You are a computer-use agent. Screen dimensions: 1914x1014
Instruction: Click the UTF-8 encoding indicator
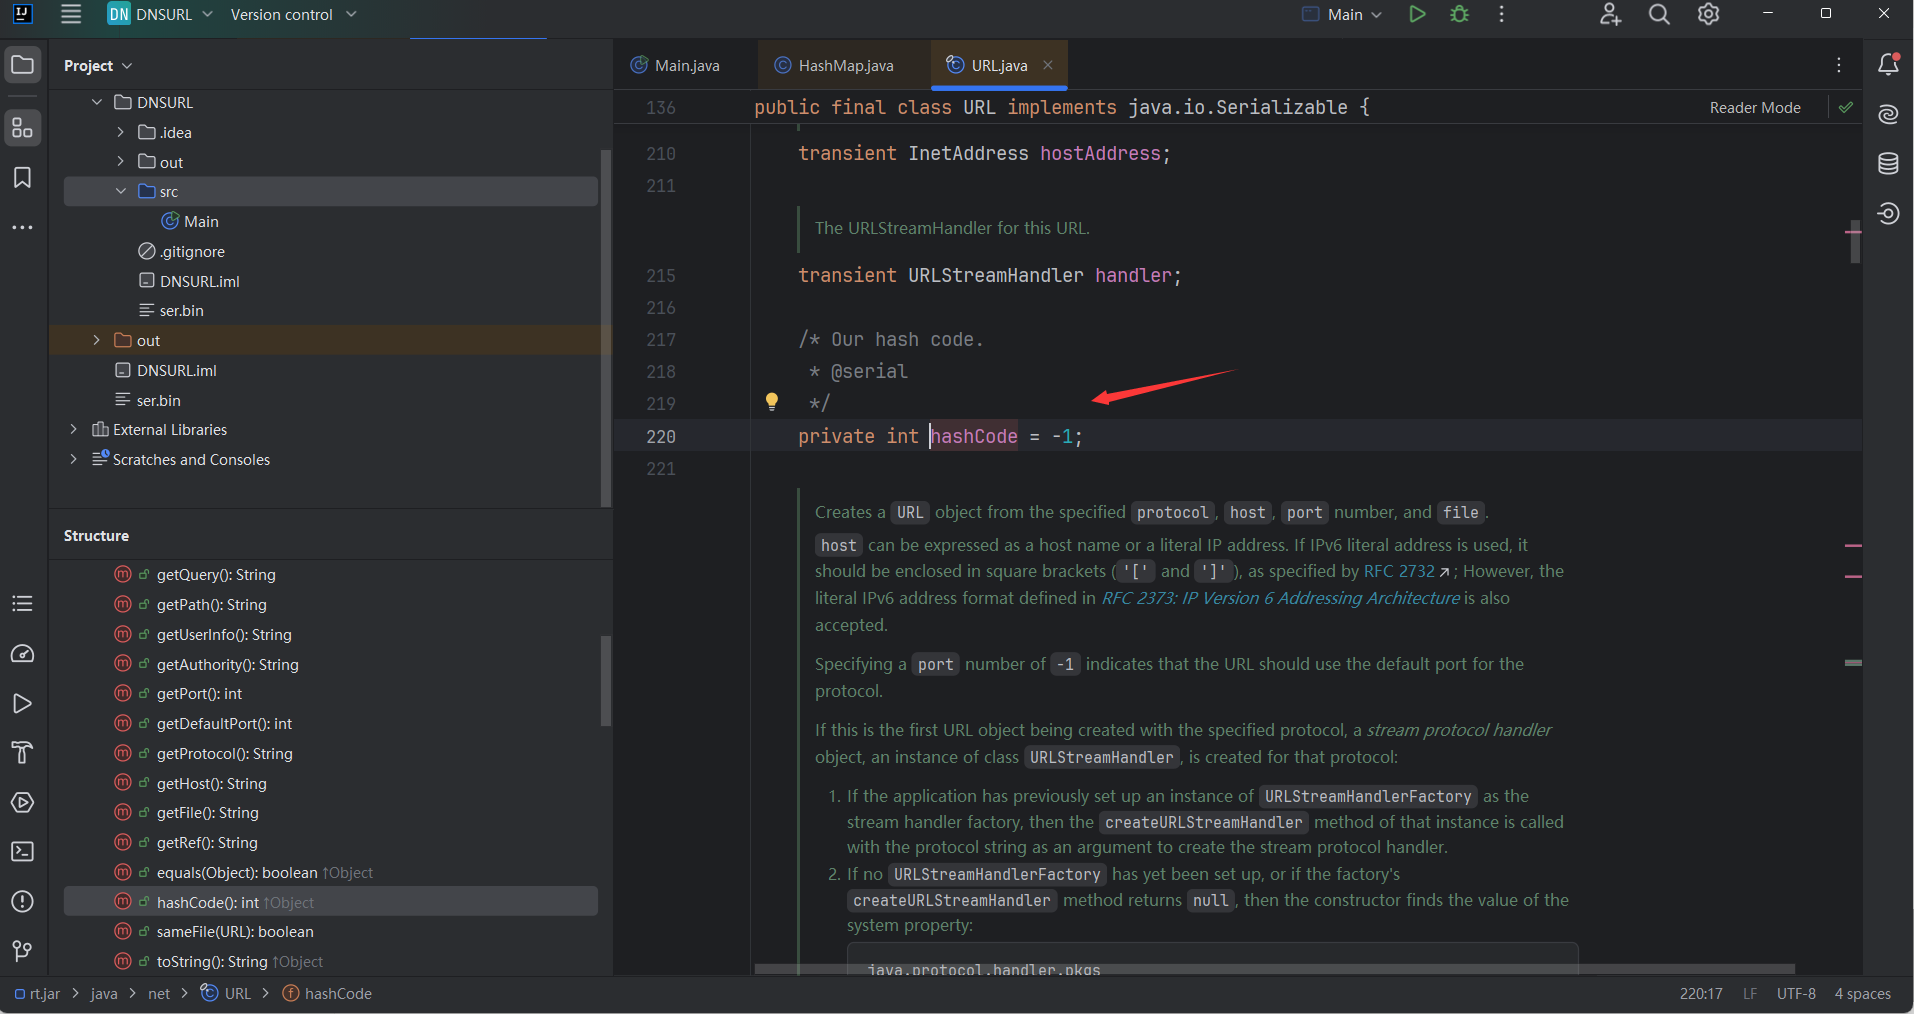point(1796,993)
